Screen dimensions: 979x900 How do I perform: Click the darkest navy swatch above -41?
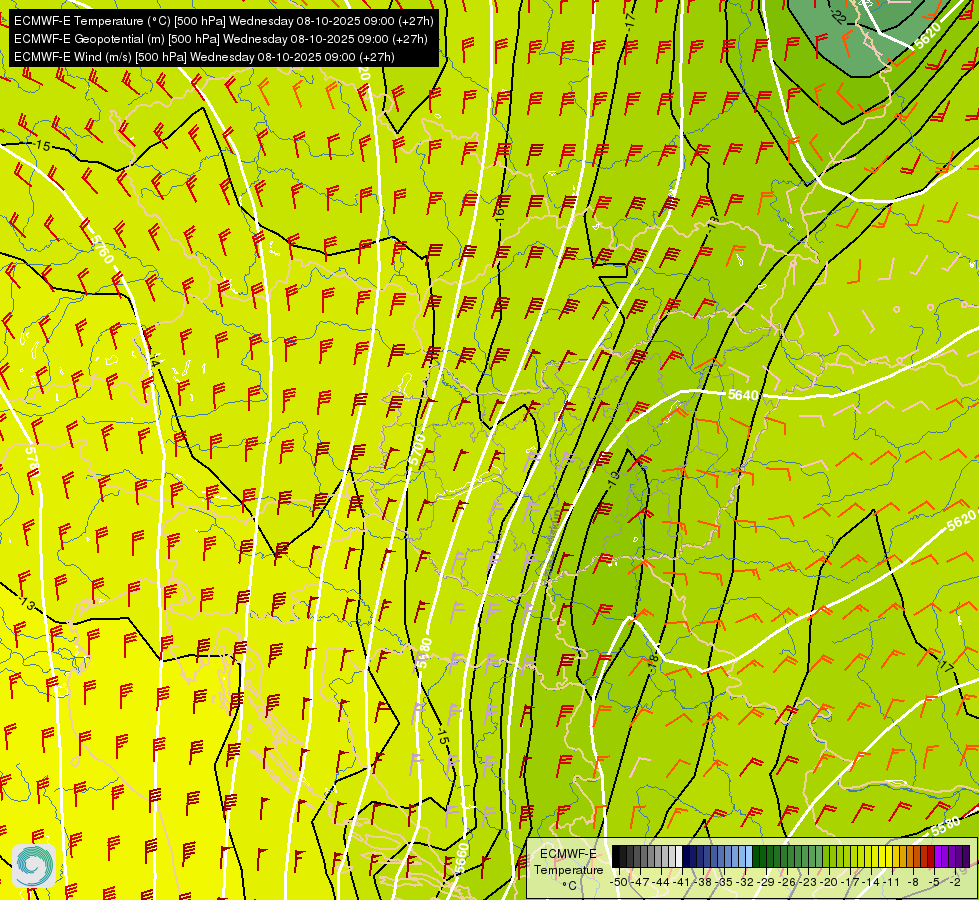click(x=686, y=856)
